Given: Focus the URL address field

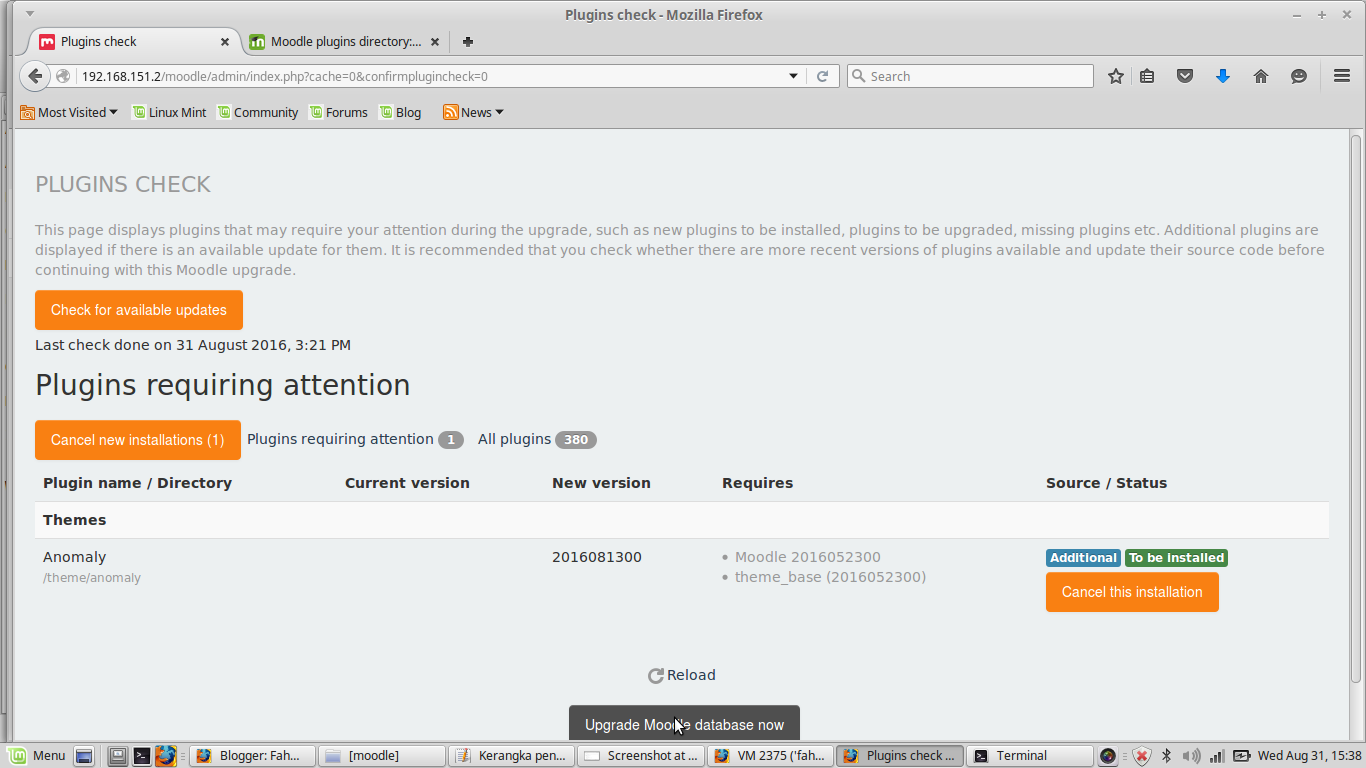Looking at the screenshot, I should (x=430, y=76).
